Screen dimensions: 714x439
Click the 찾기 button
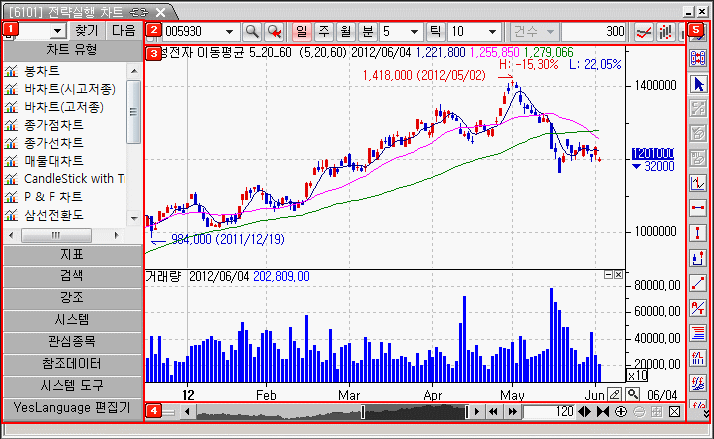click(88, 31)
